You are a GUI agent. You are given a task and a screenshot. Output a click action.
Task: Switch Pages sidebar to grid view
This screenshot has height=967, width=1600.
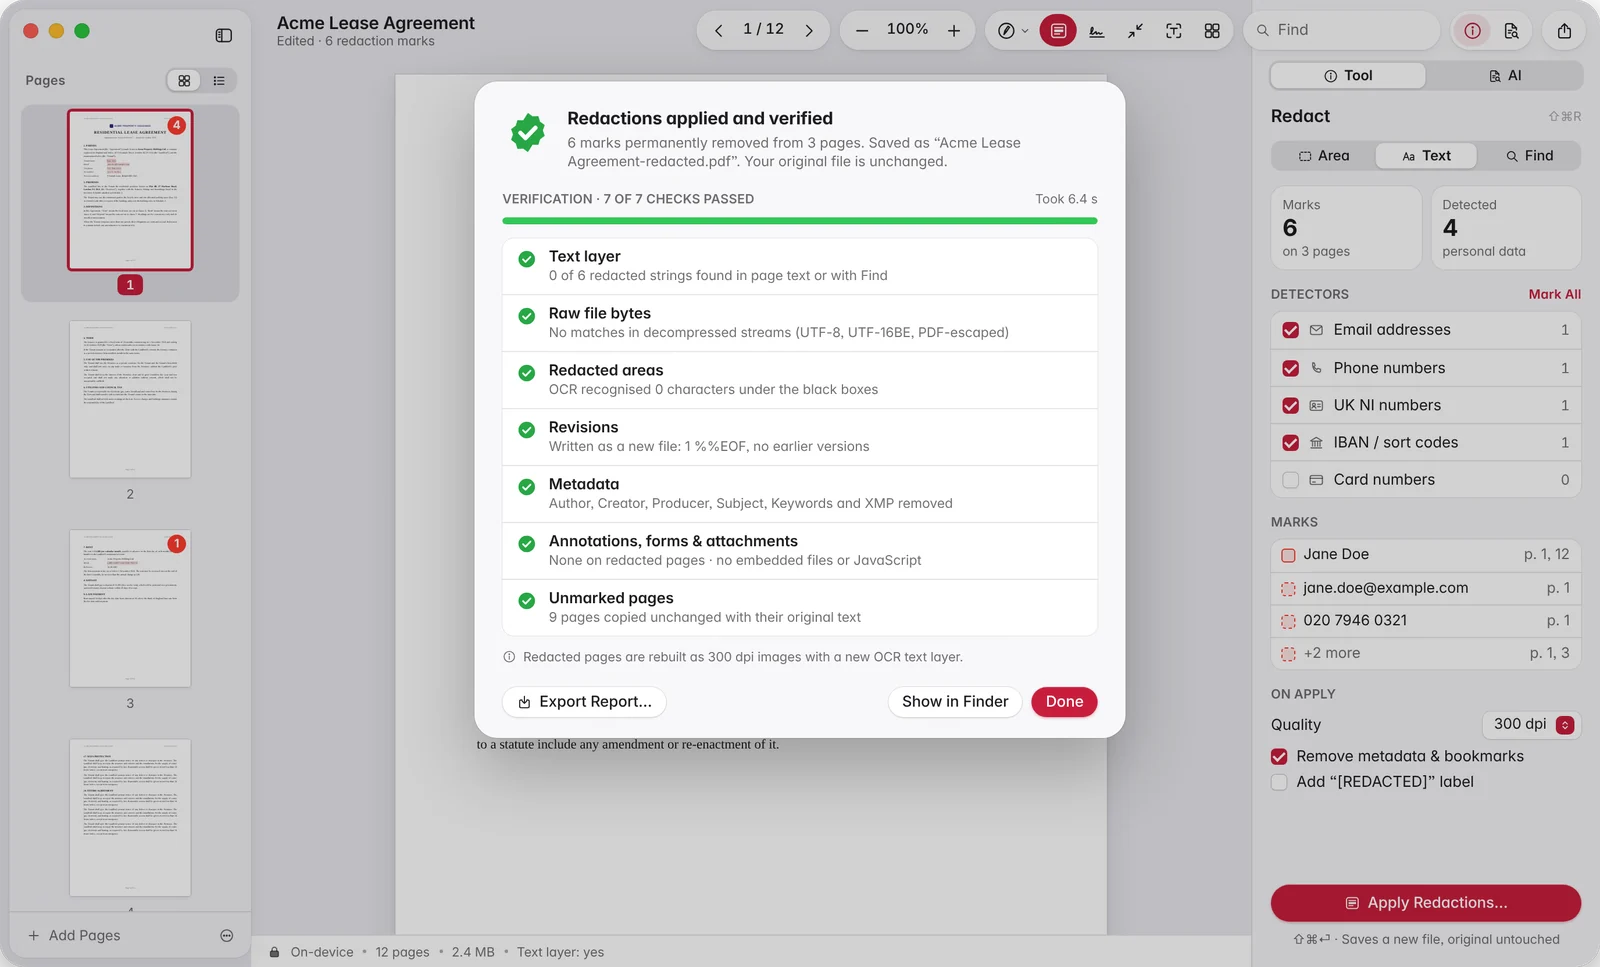184,81
